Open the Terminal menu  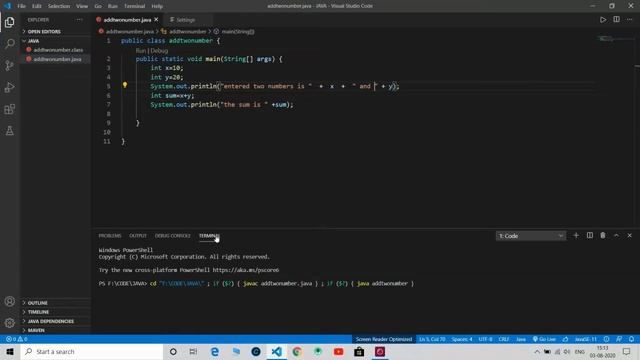pos(134,6)
